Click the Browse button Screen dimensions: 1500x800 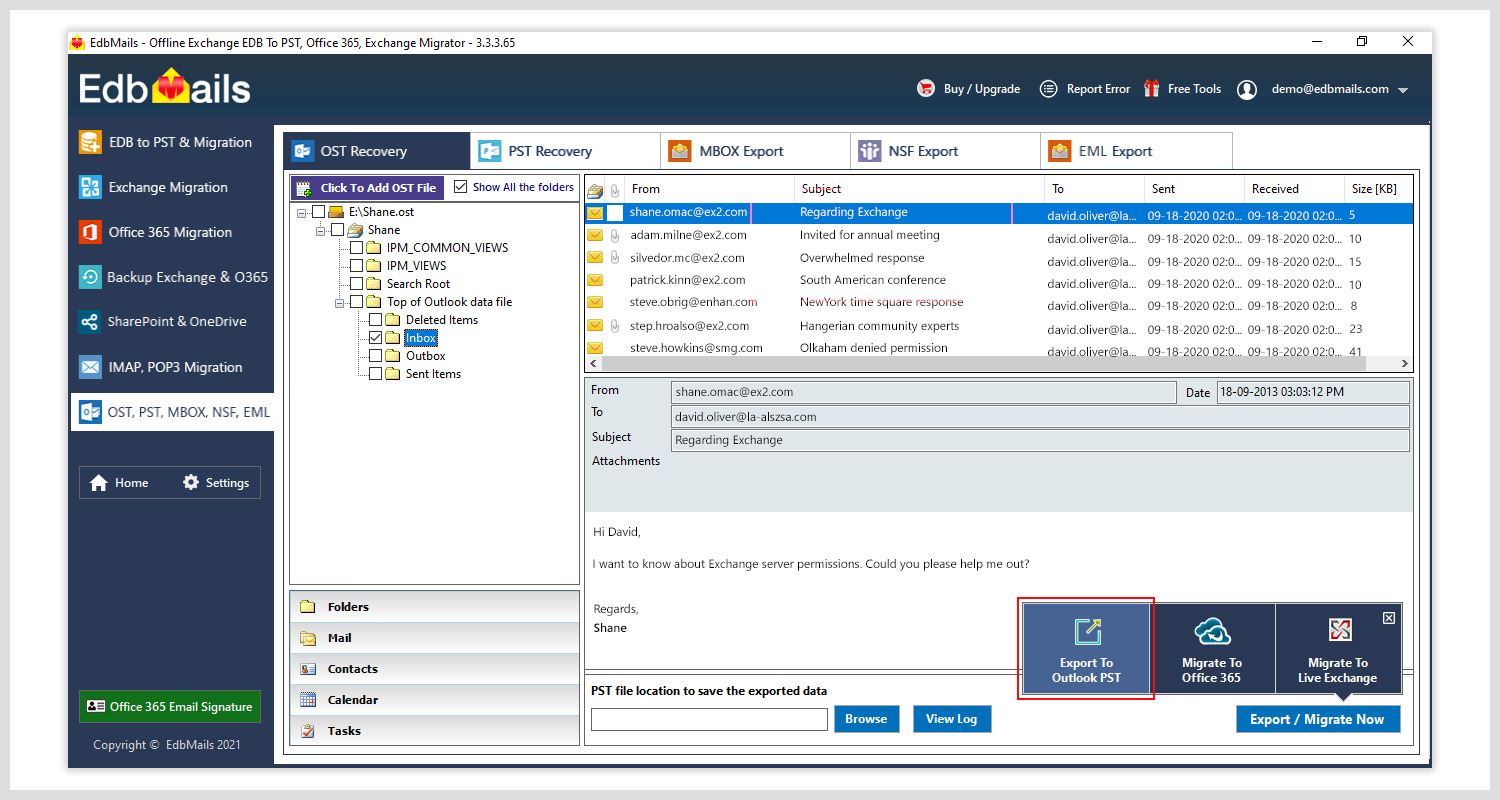coord(866,719)
